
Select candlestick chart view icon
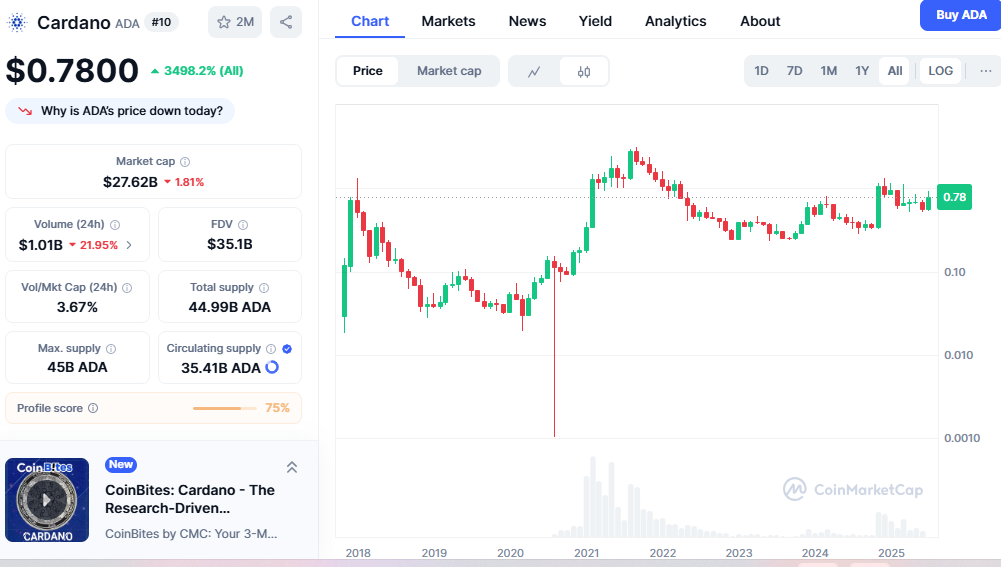point(583,72)
